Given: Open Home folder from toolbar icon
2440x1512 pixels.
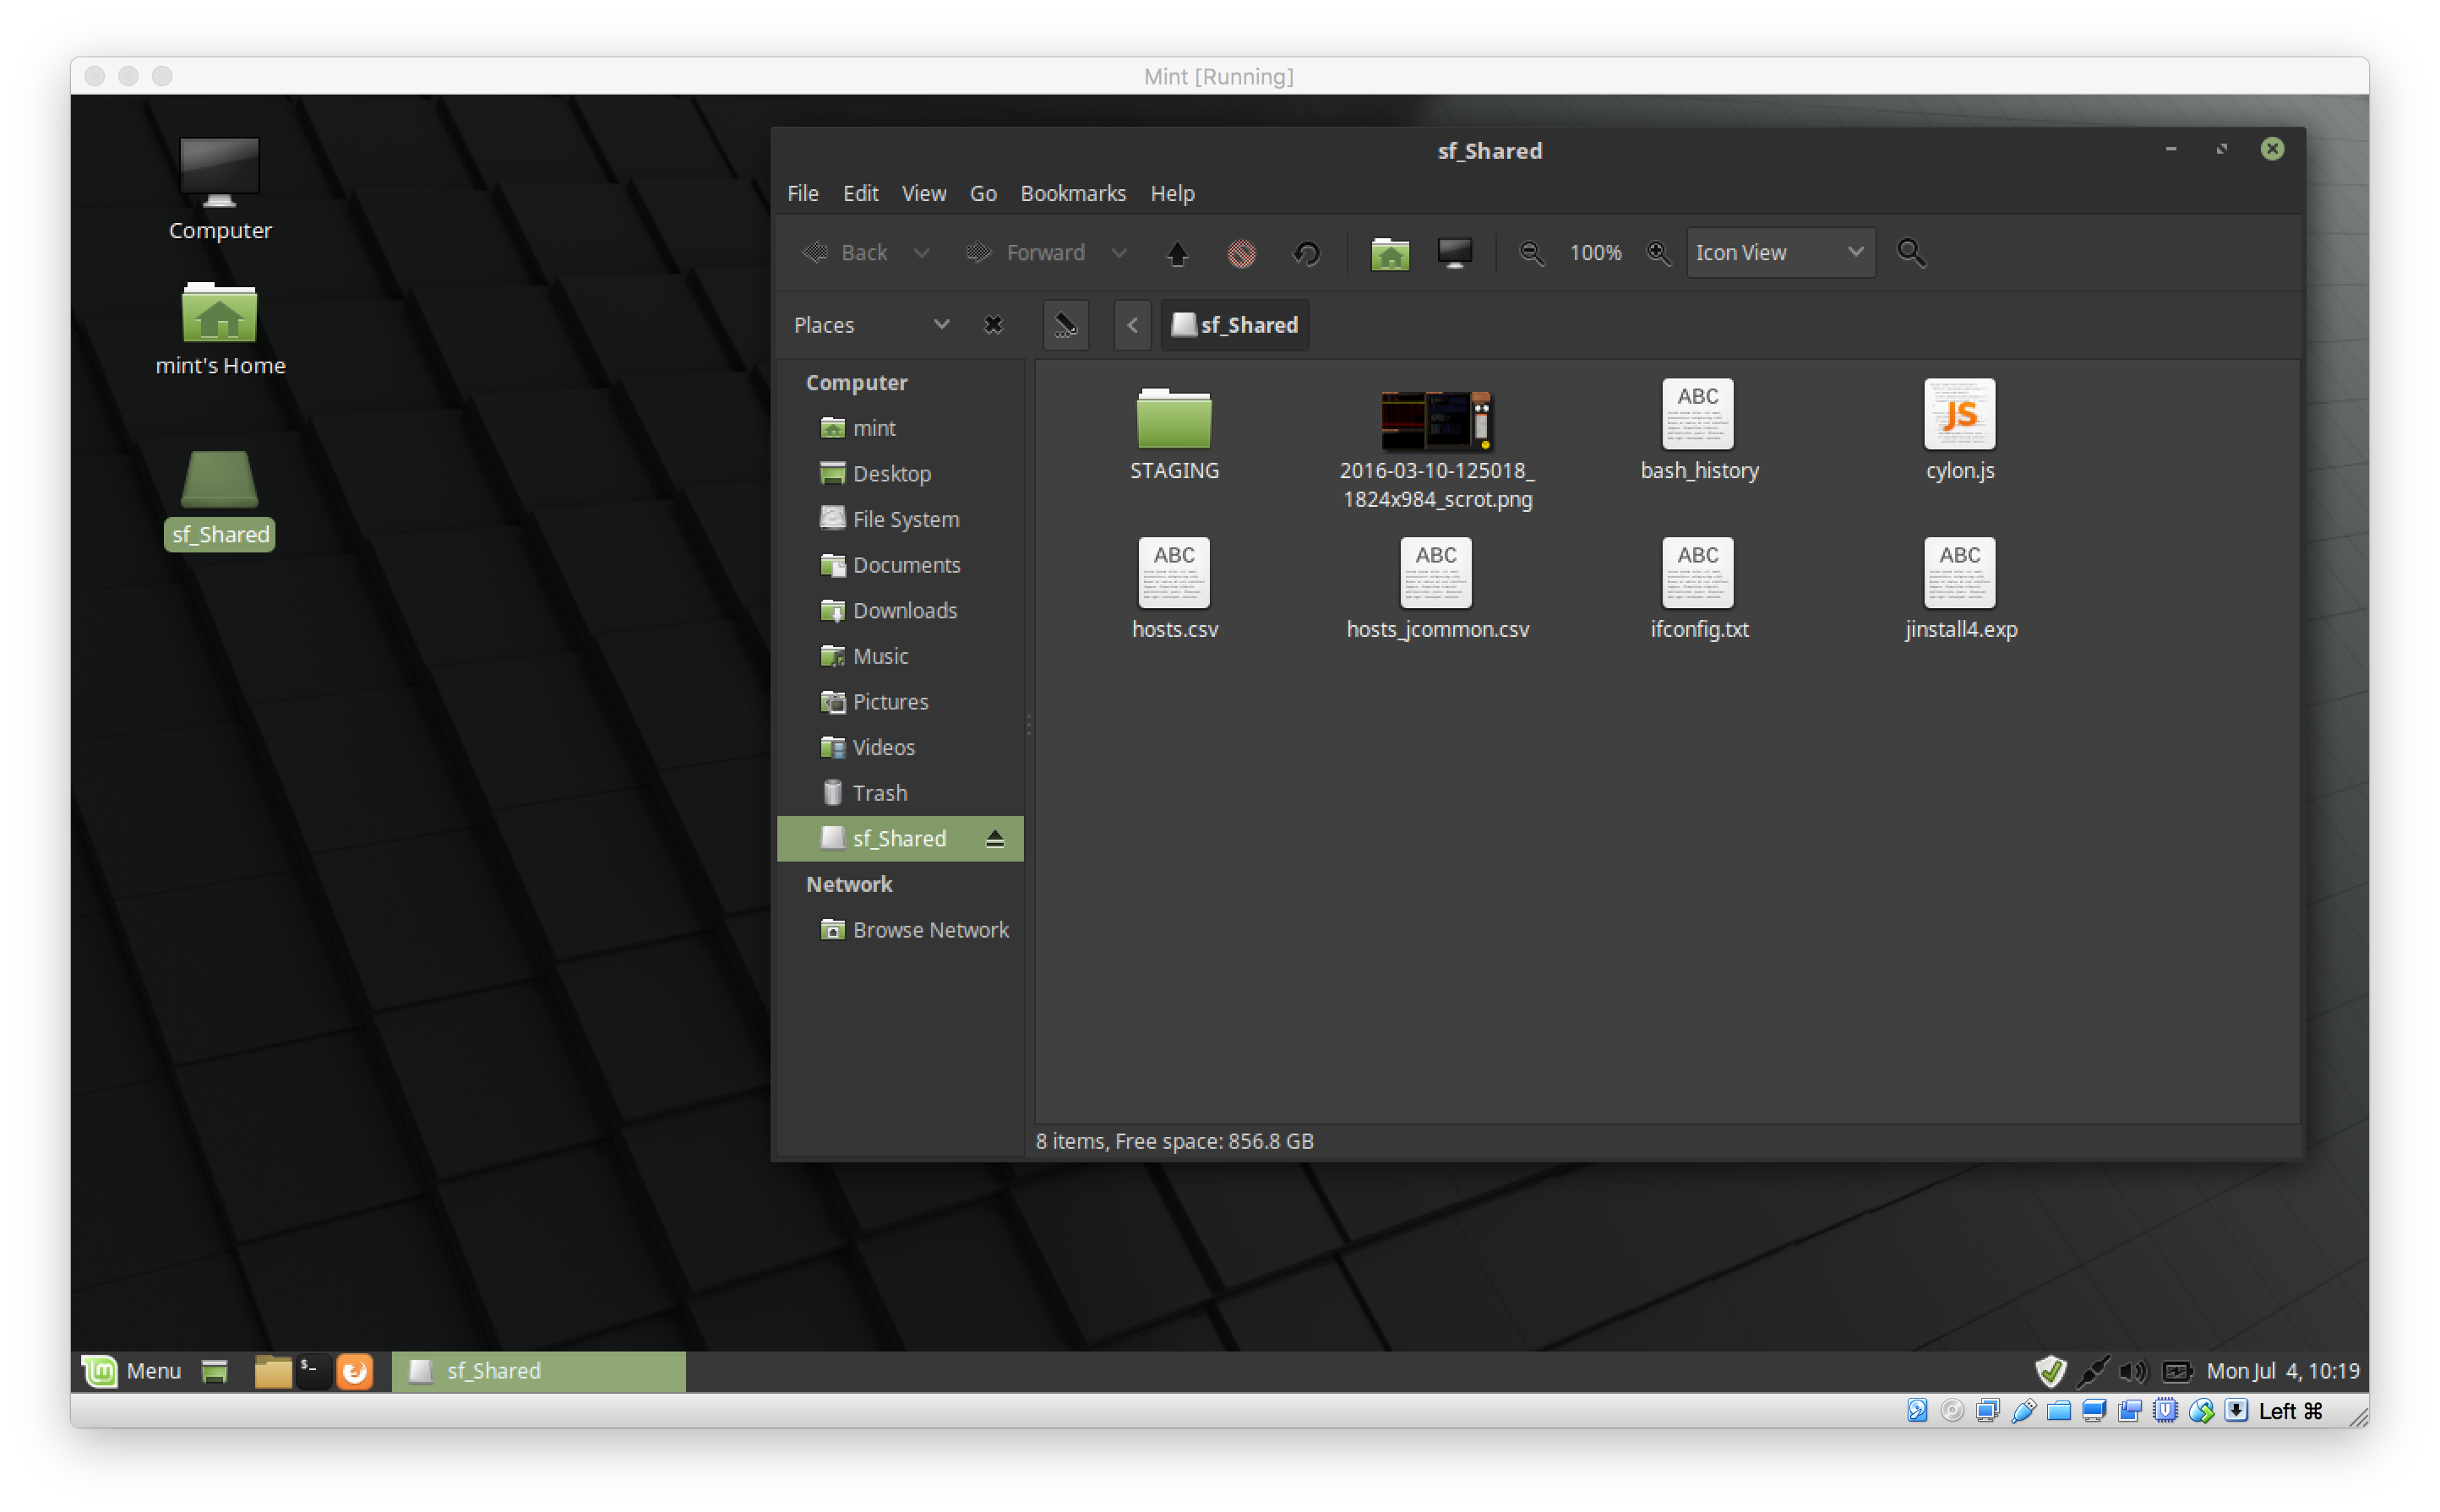Looking at the screenshot, I should [x=1389, y=253].
